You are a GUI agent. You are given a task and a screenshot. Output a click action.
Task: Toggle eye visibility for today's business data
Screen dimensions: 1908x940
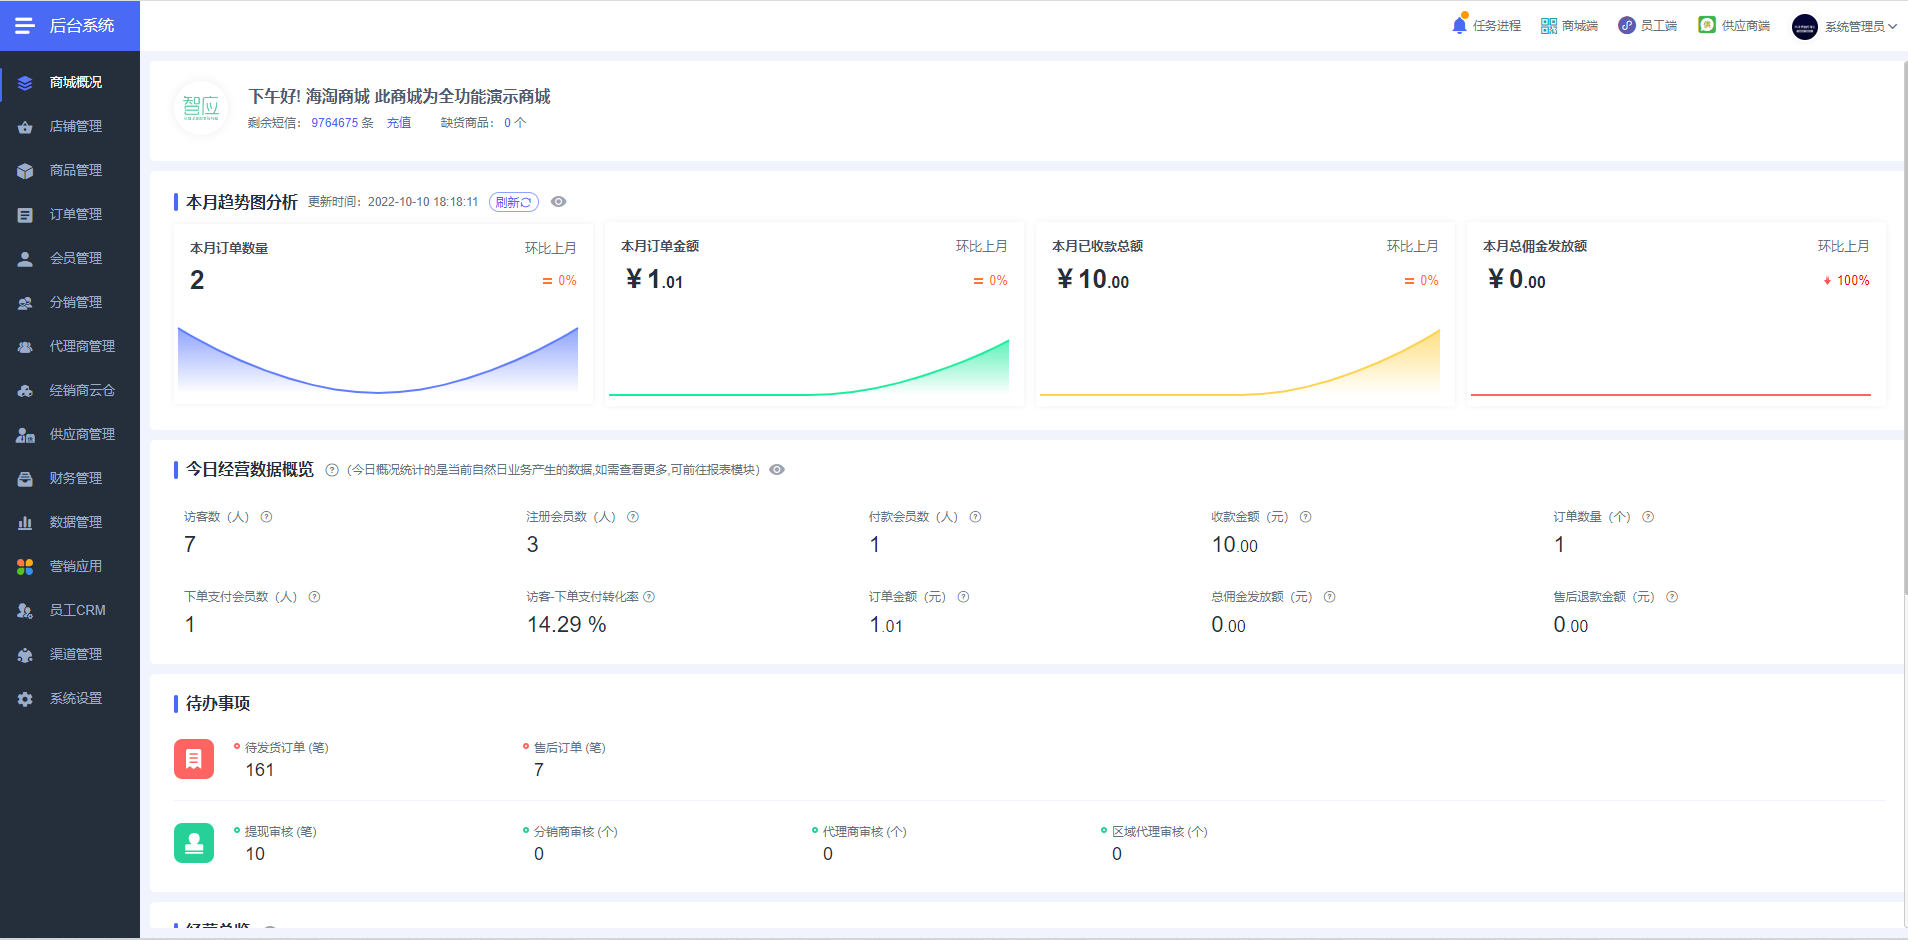pos(777,470)
